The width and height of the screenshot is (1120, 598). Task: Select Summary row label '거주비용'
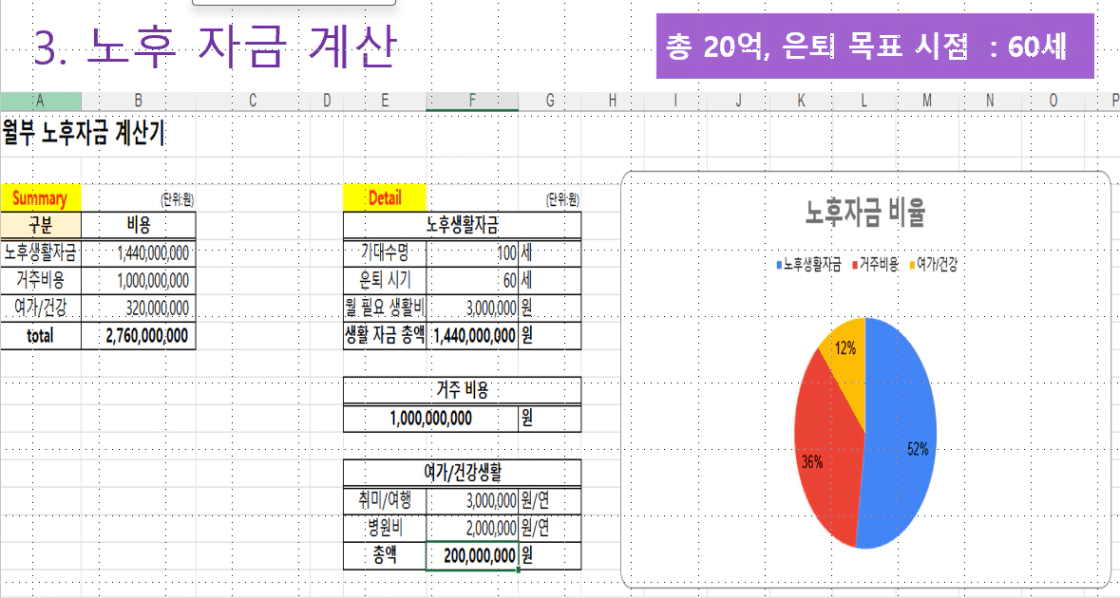tap(41, 280)
